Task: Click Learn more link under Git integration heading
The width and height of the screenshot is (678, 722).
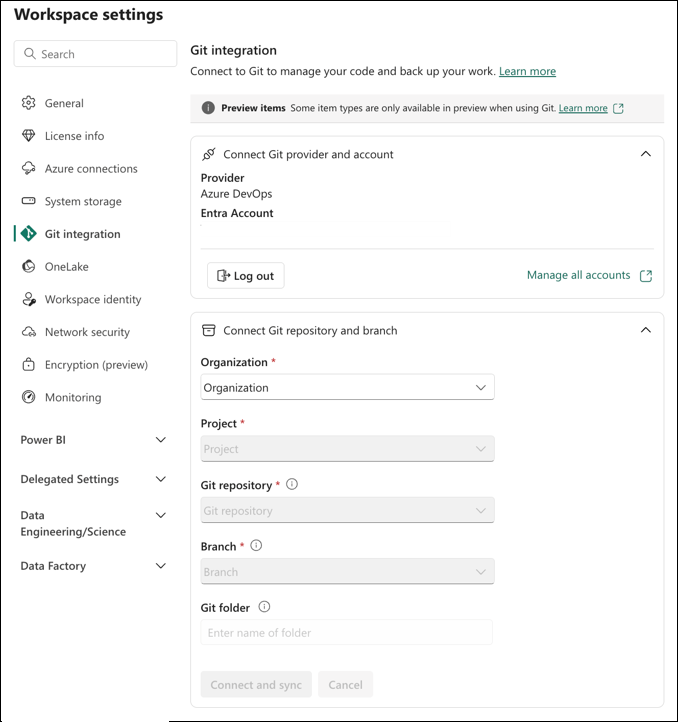Action: pyautogui.click(x=527, y=71)
